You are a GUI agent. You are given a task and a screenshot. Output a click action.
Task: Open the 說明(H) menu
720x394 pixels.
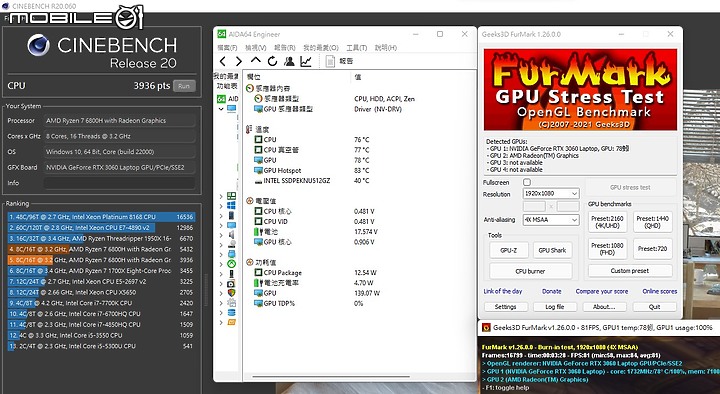(x=385, y=47)
